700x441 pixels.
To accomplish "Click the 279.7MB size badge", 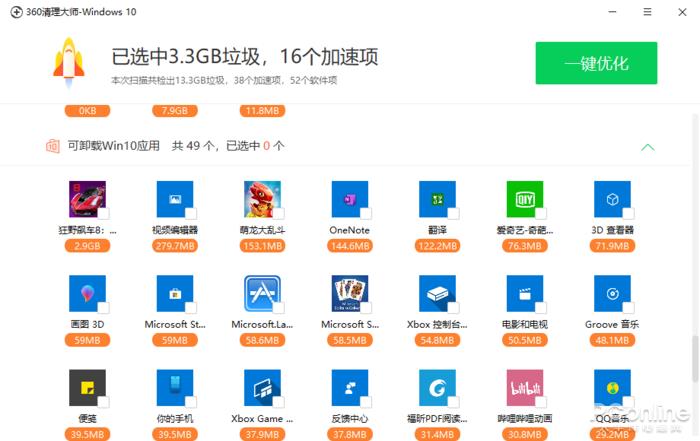I will [x=175, y=246].
